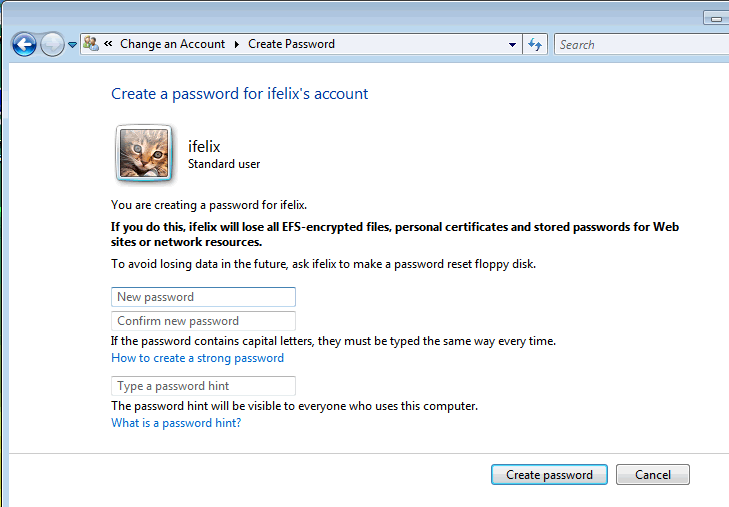This screenshot has height=507, width=729.
Task: Select 'Change an Account' breadcrumb
Action: pos(173,44)
